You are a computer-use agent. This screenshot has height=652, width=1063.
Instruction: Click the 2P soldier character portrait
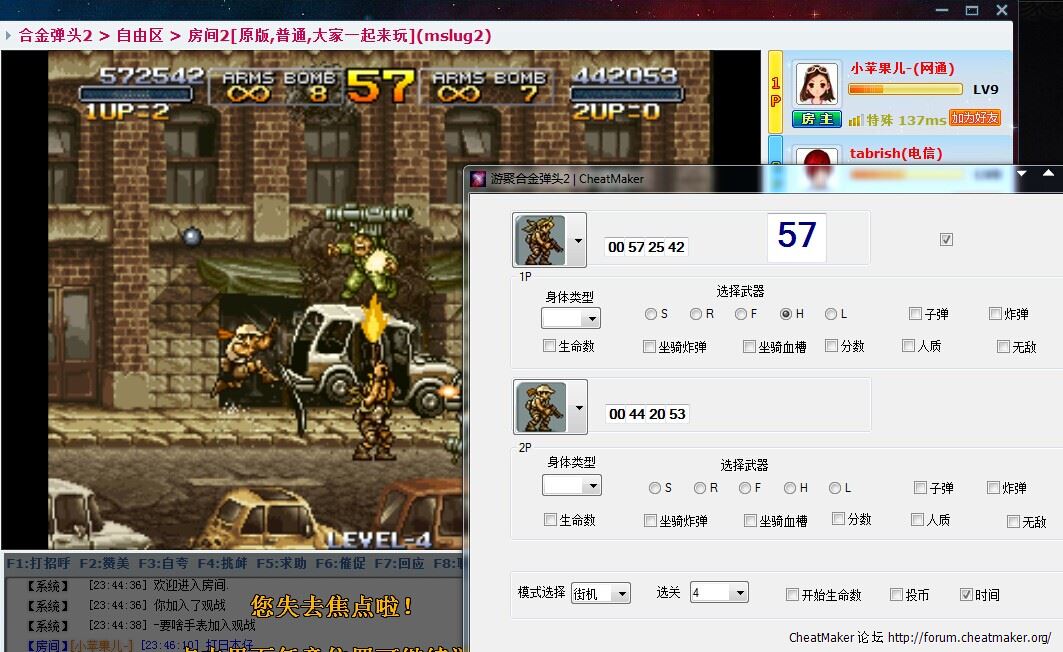(540, 407)
